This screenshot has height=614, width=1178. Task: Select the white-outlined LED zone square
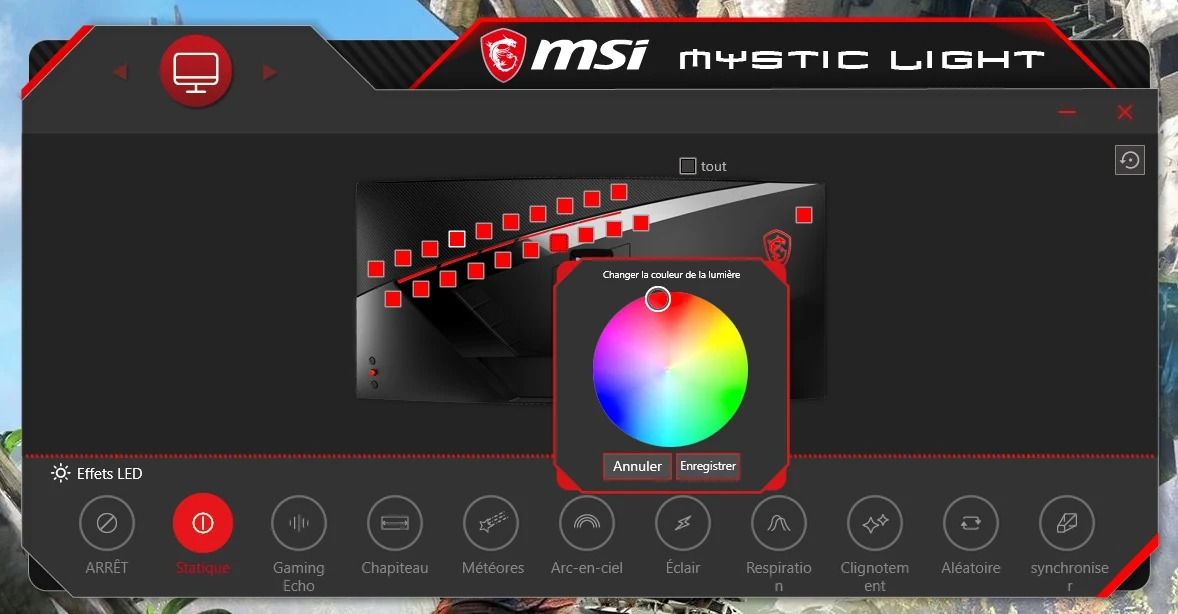click(x=457, y=239)
